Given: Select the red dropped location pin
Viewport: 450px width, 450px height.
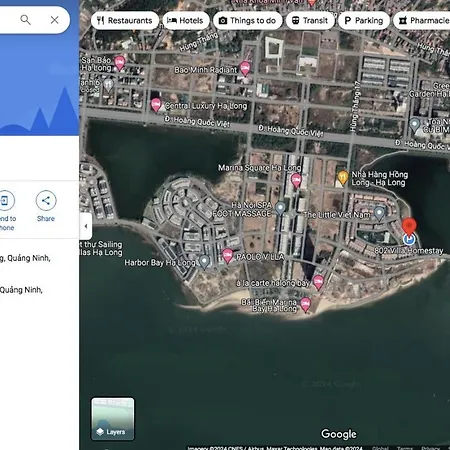Looking at the screenshot, I should click(409, 226).
